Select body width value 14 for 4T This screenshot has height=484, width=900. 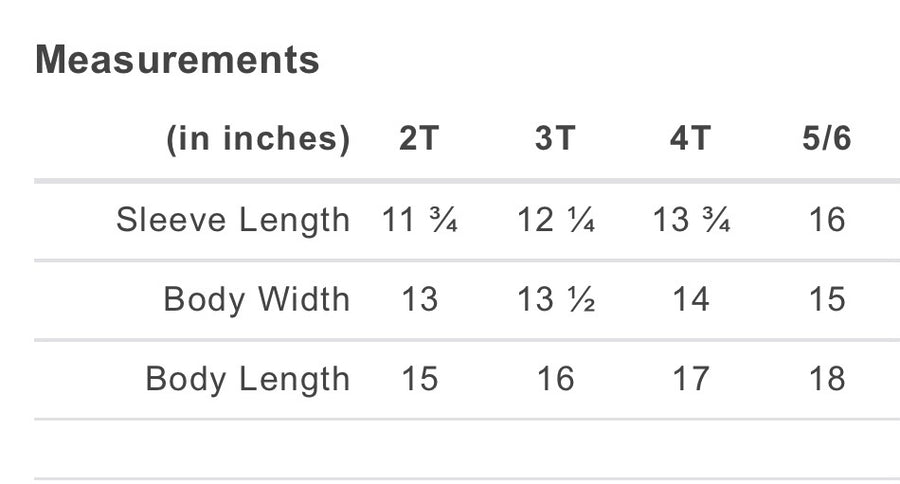point(691,299)
